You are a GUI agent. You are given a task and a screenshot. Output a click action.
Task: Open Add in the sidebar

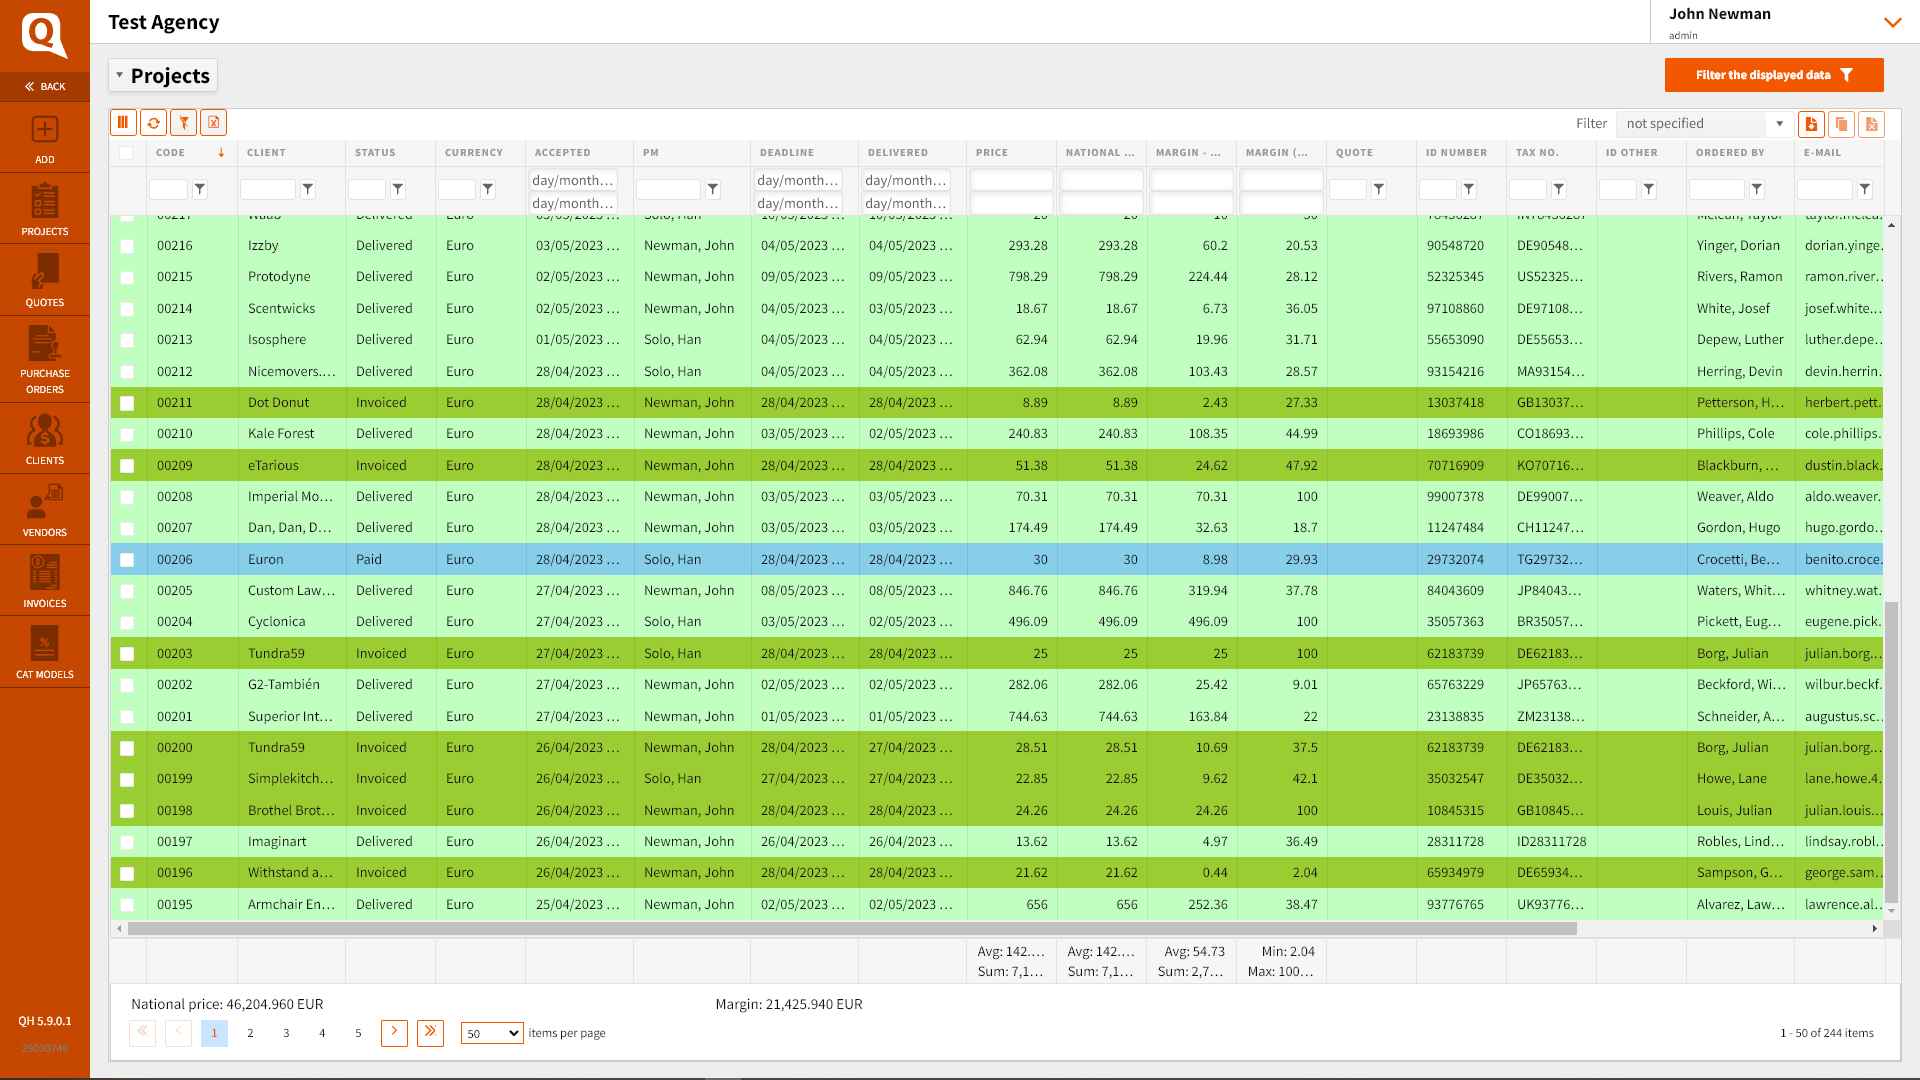tap(45, 138)
